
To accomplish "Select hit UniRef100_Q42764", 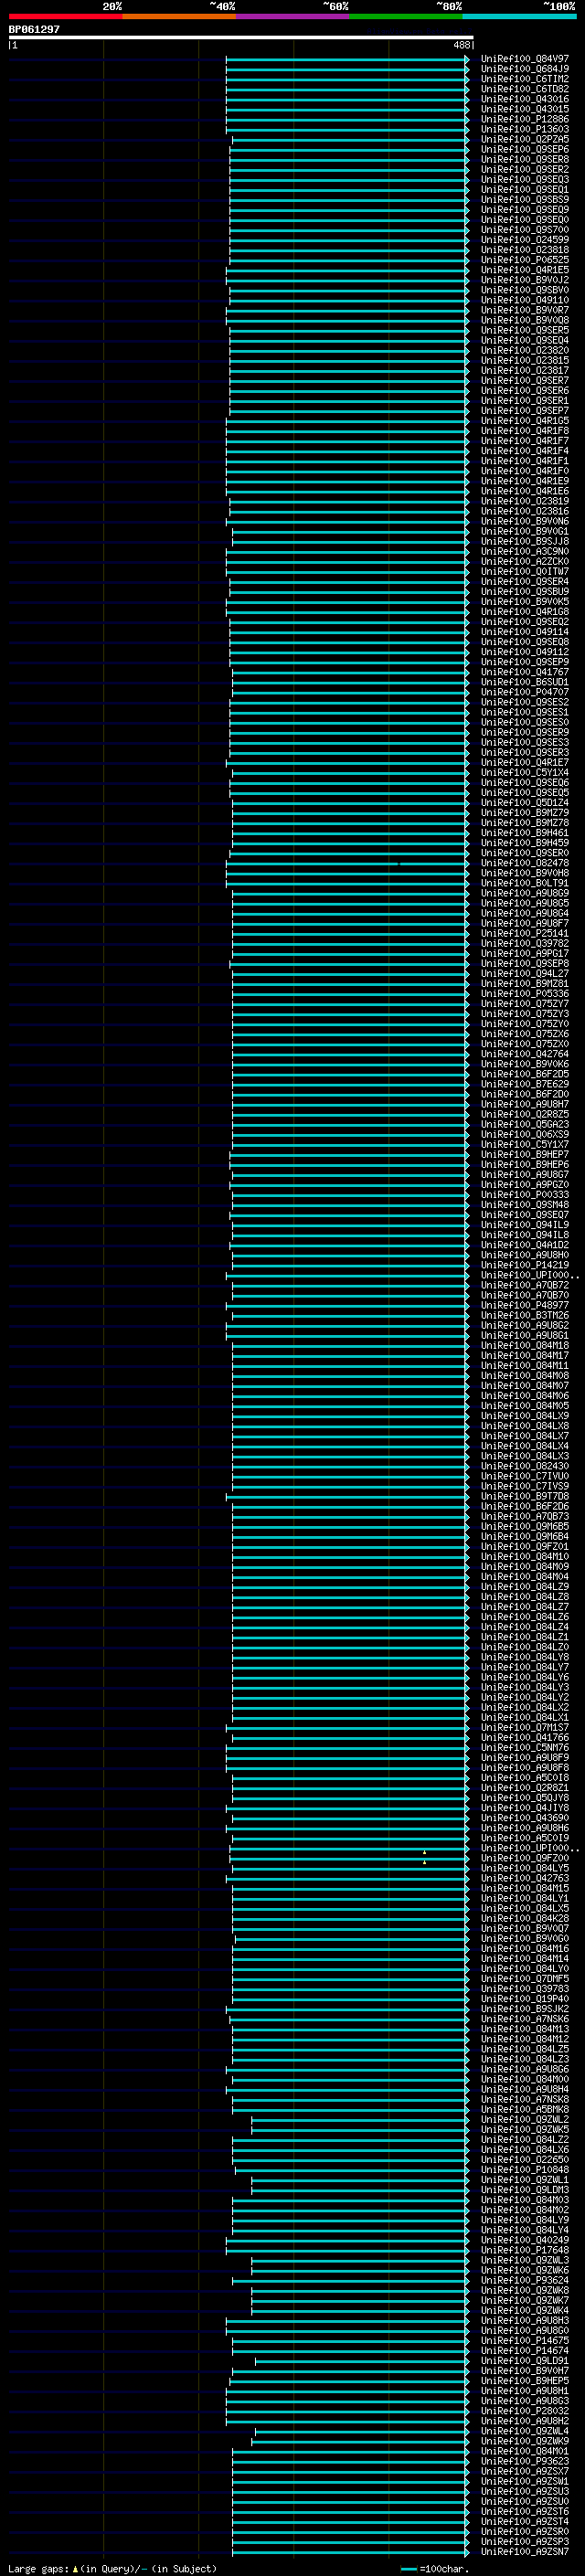I will tap(525, 1054).
